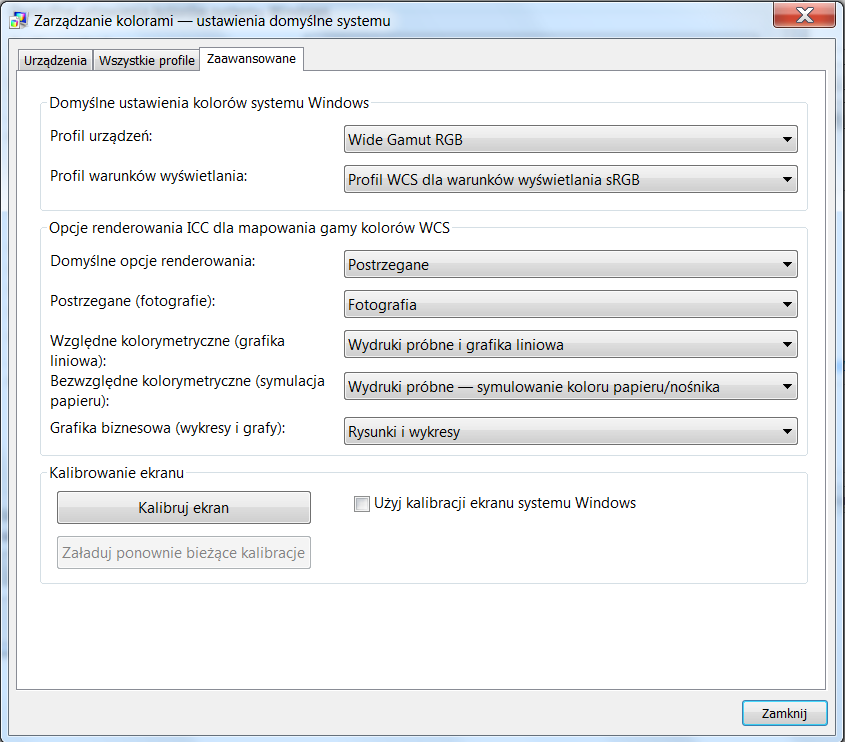The height and width of the screenshot is (742, 845).
Task: Enable Użyj kalibracji ekranu systemu Windows checkbox
Action: [362, 504]
